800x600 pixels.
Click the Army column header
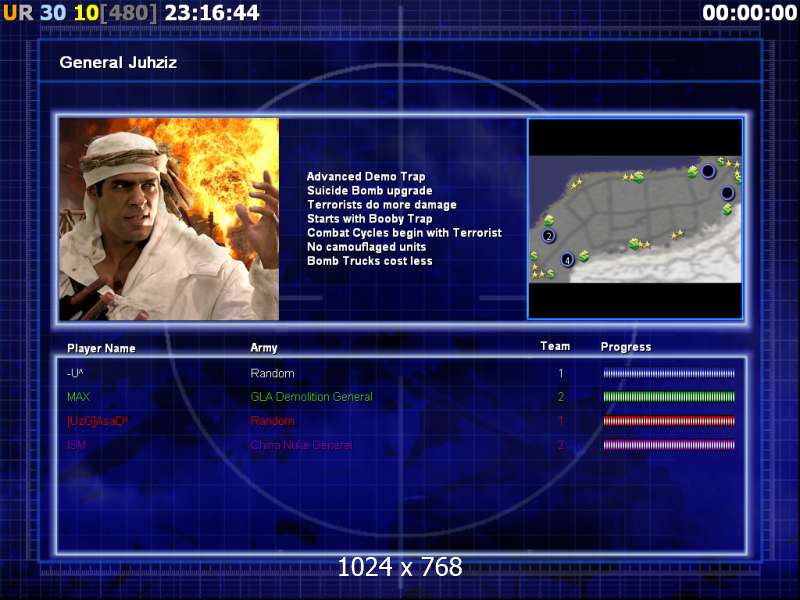(x=264, y=348)
